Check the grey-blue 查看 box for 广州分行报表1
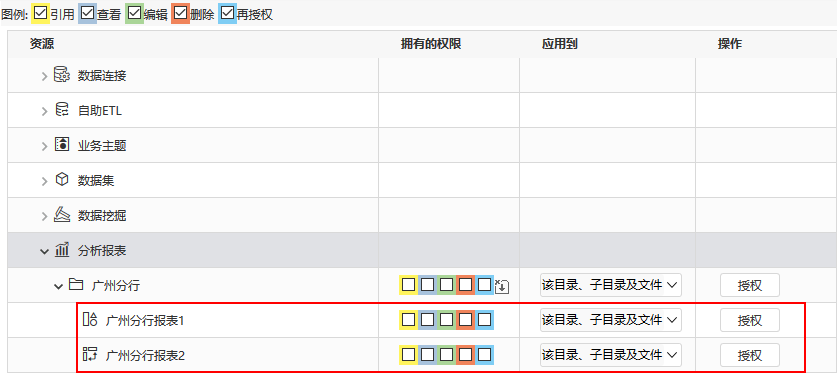The height and width of the screenshot is (373, 837). coord(428,320)
